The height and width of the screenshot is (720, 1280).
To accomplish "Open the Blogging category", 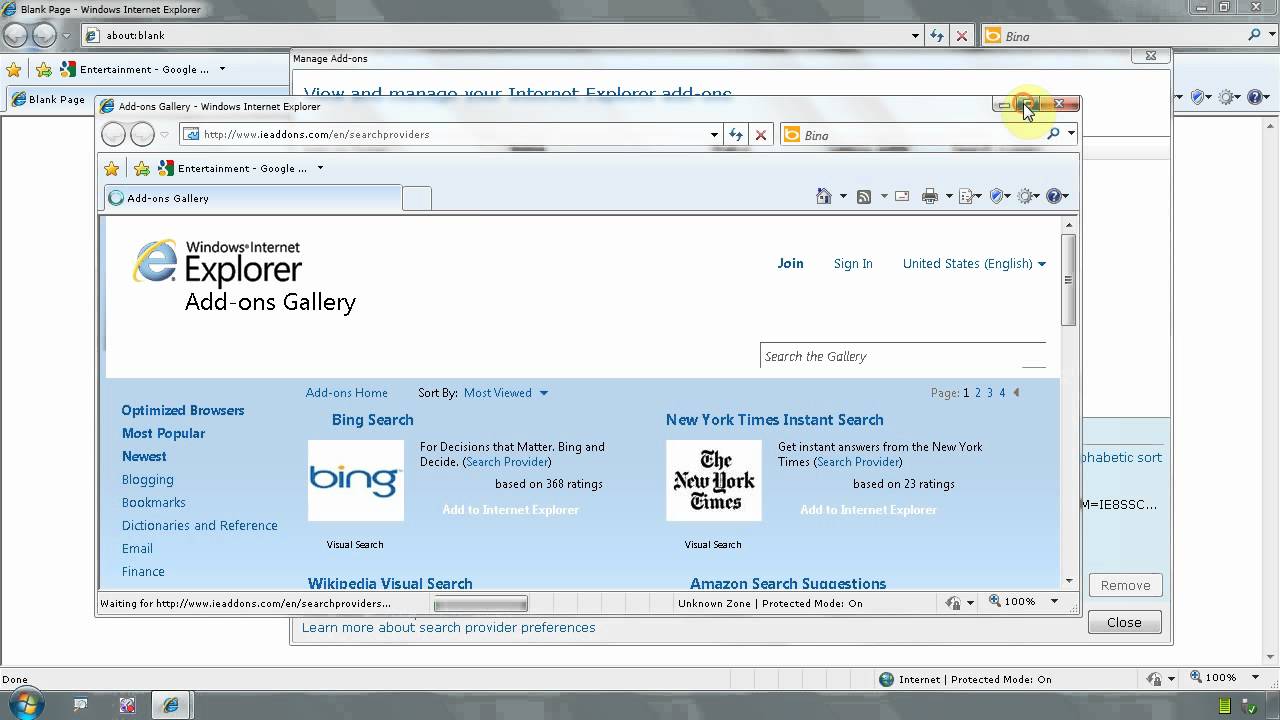I will [x=147, y=480].
